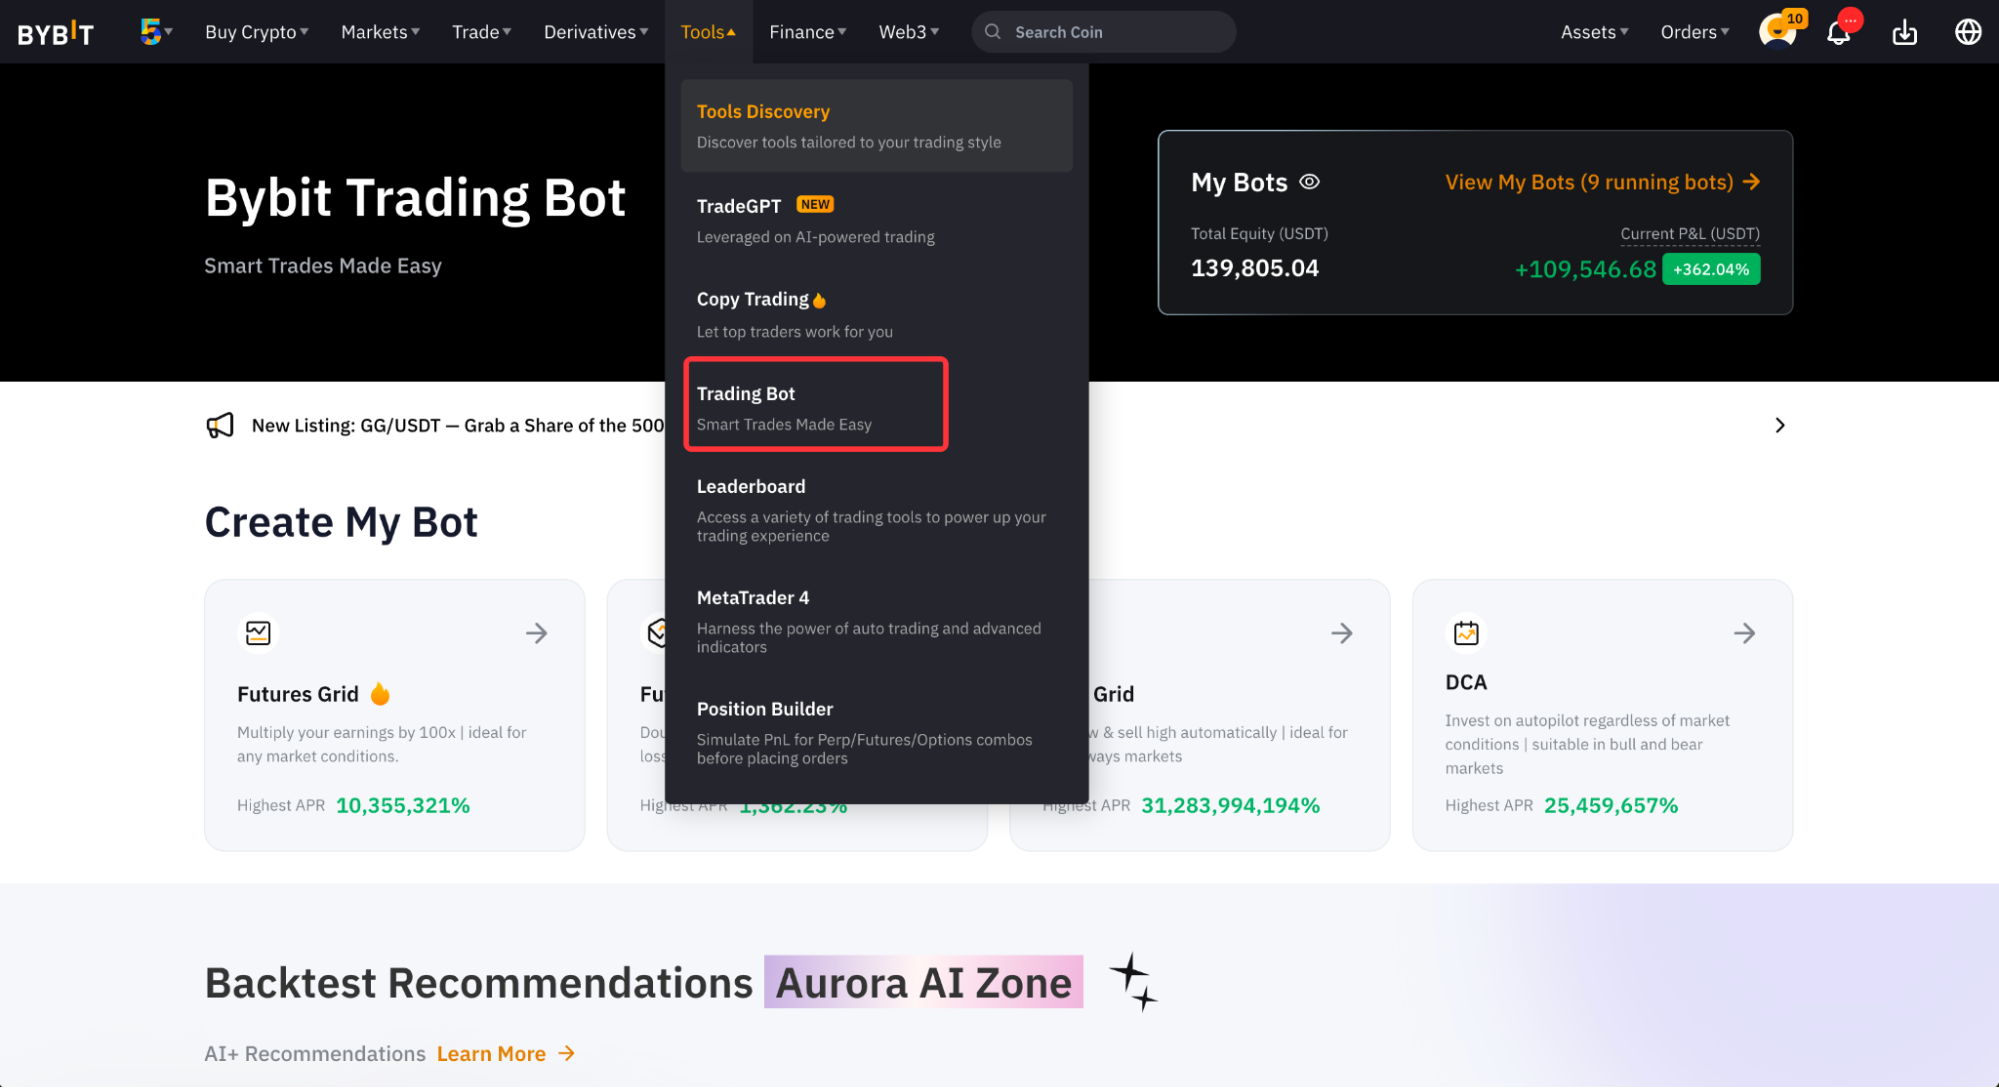Open View My Bots link
This screenshot has width=1999, height=1088.
coord(1601,182)
